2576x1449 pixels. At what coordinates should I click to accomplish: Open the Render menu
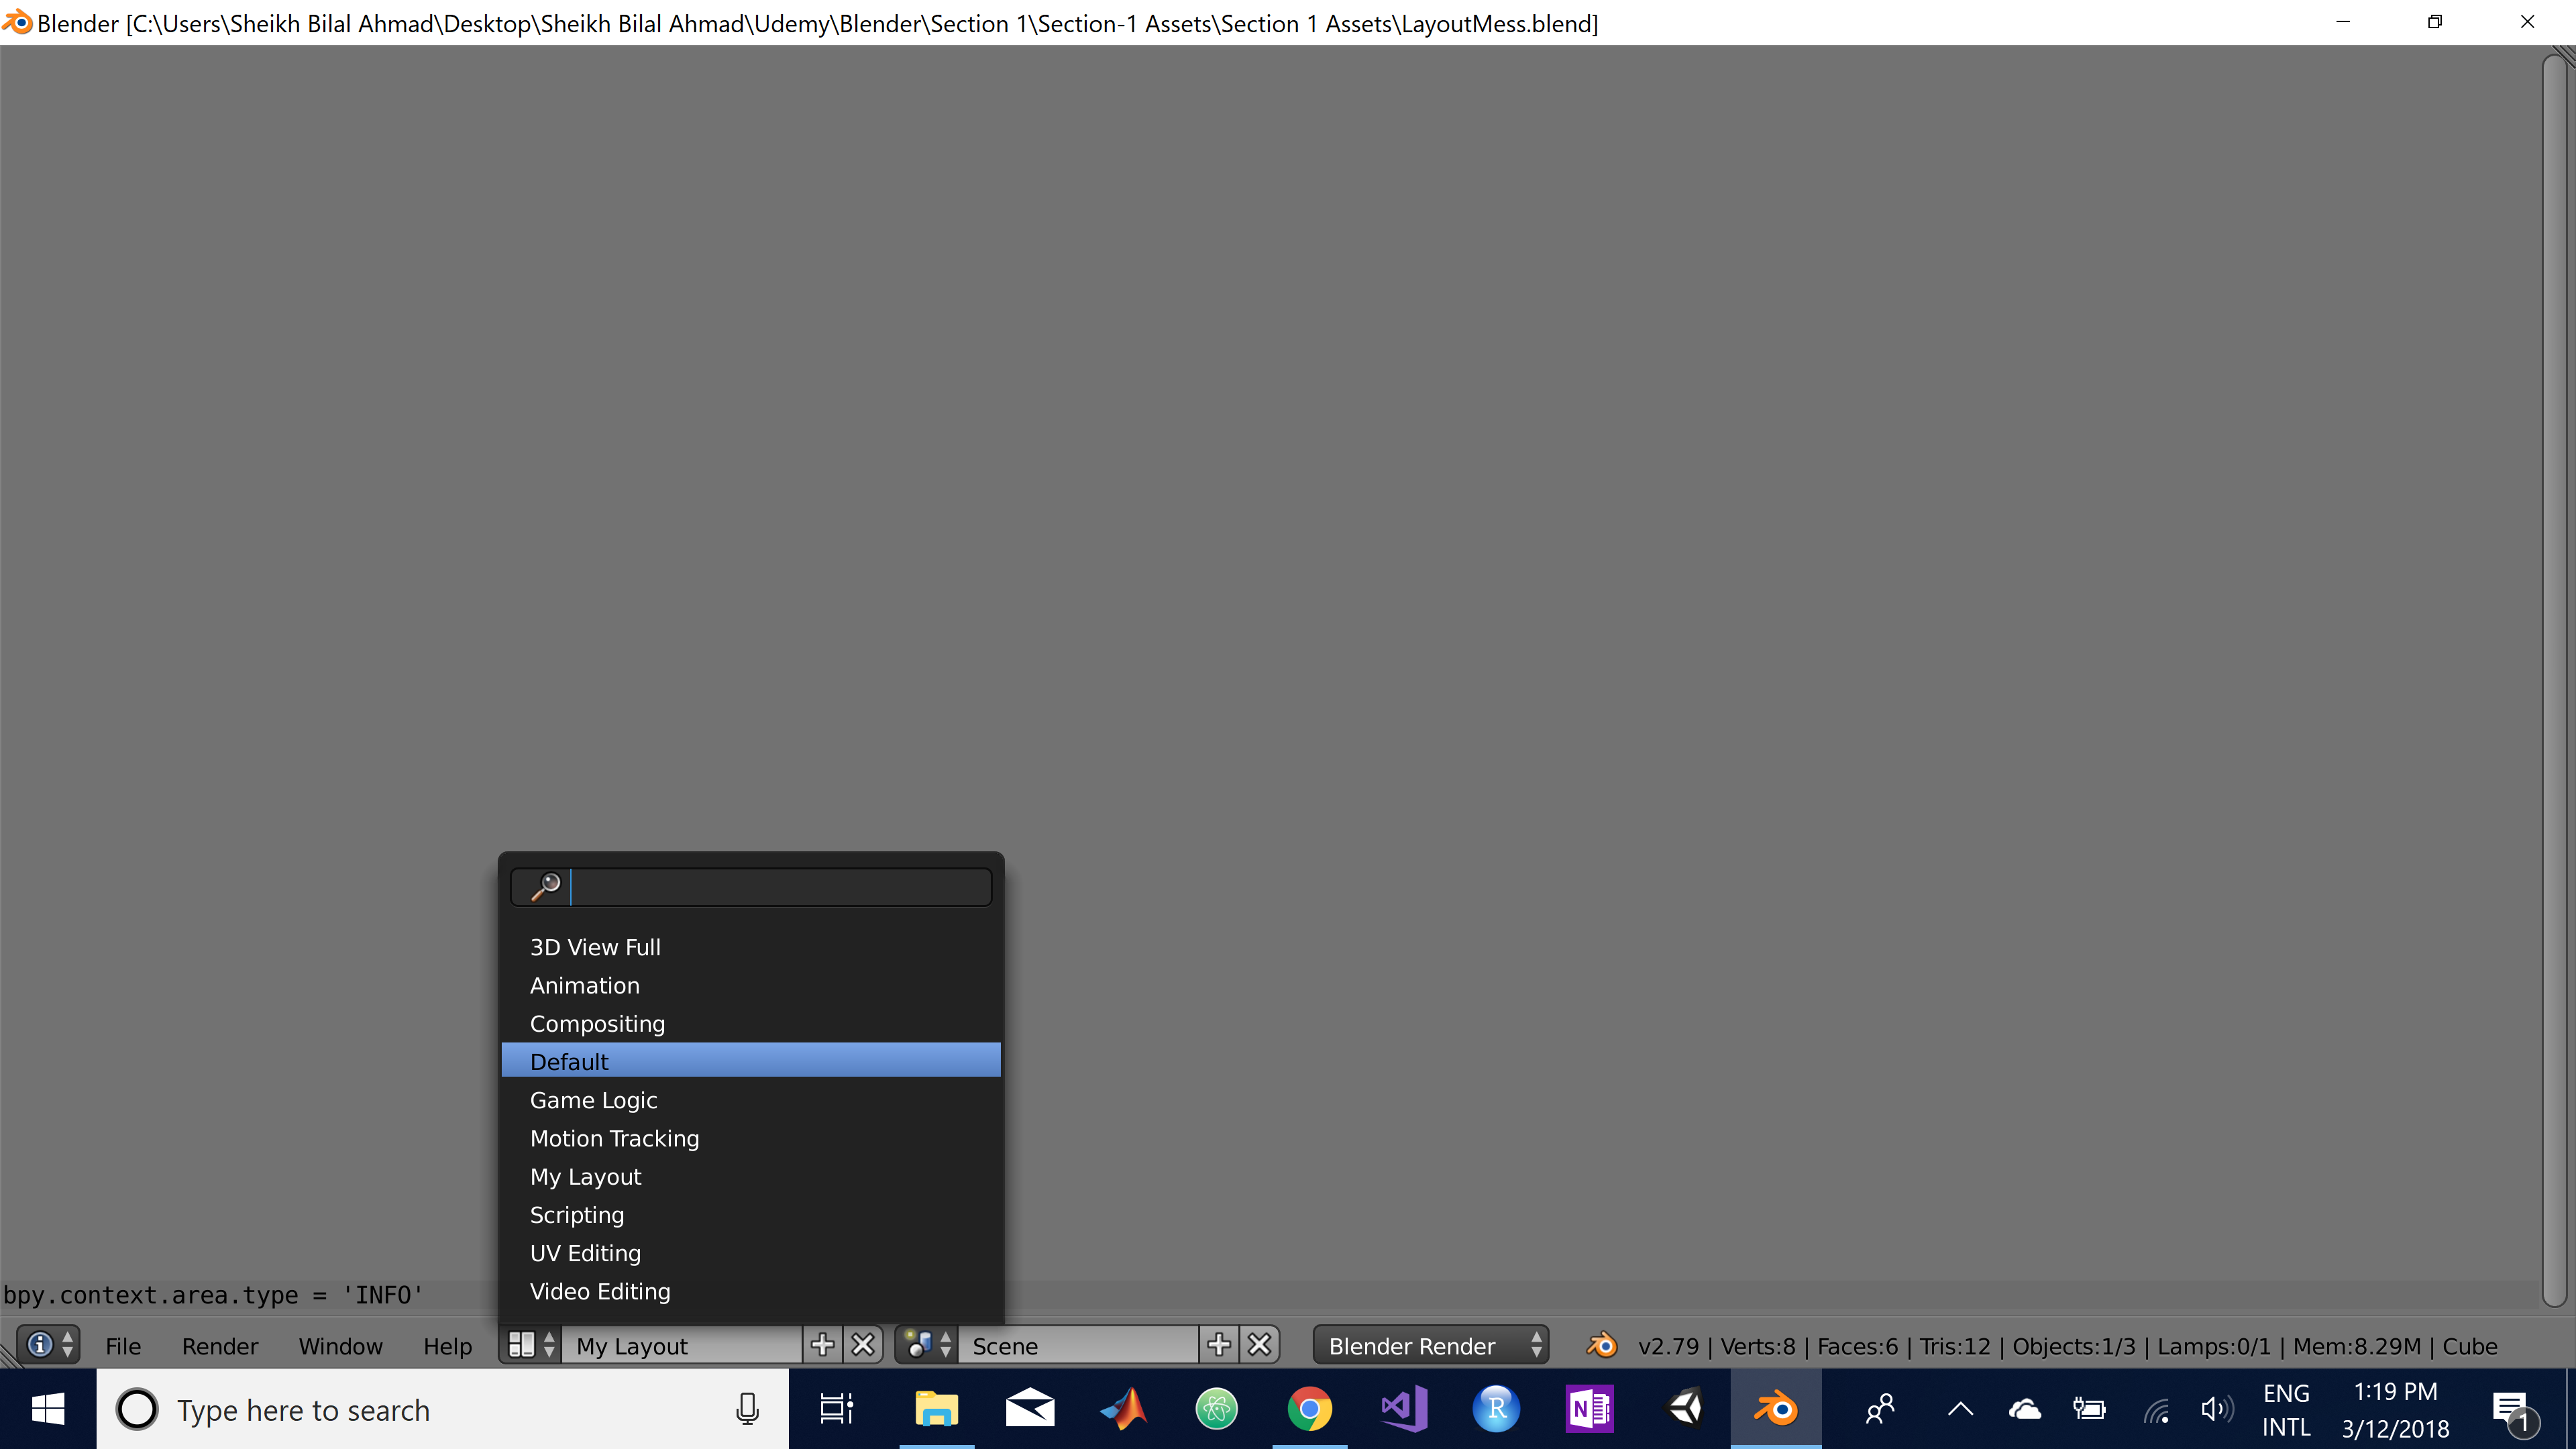[x=219, y=1345]
